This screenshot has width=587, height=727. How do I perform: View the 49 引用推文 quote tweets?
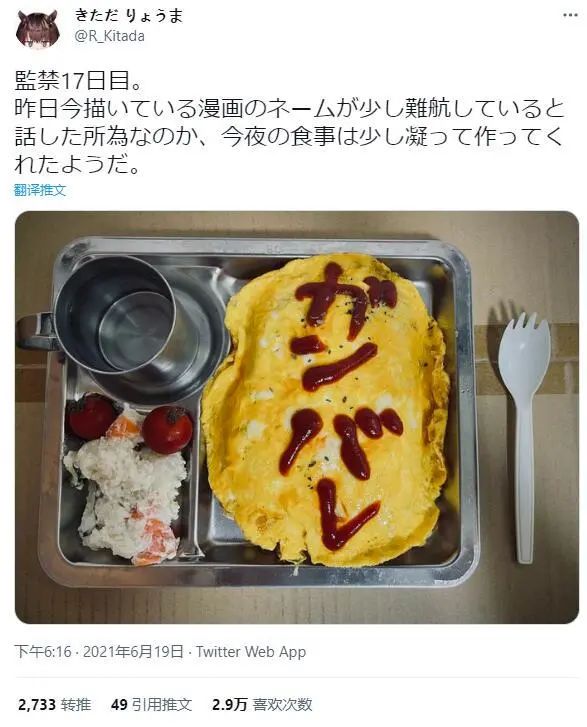[152, 705]
